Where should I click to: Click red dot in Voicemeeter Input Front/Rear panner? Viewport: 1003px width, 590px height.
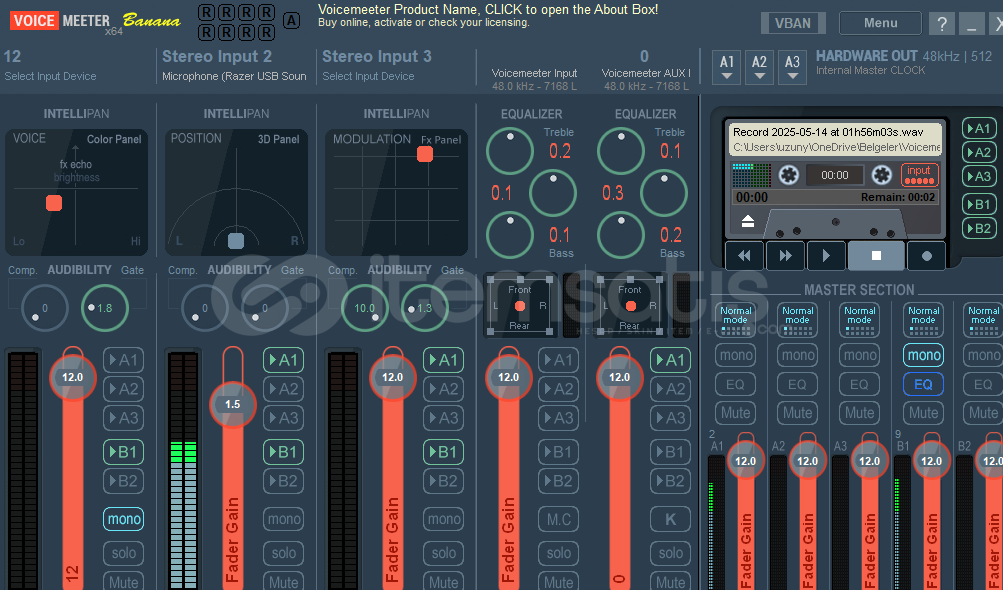[x=520, y=306]
